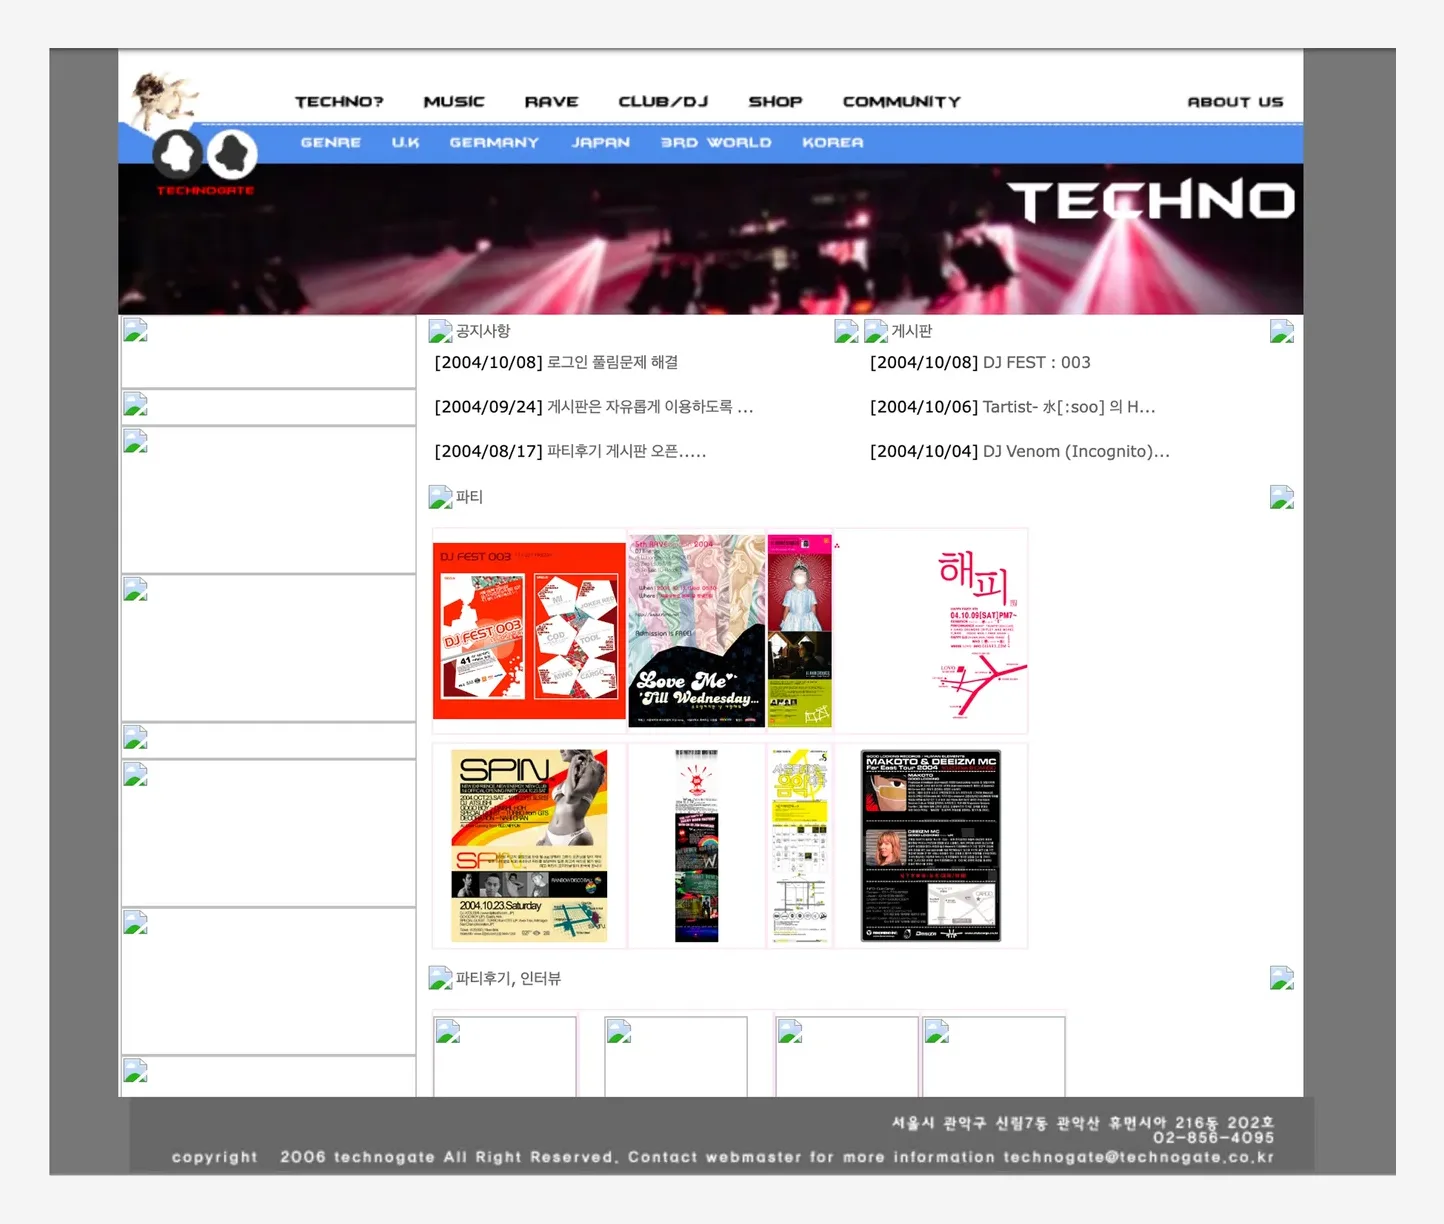
Task: Click the date [2004/09/24] in notice list
Action: tap(488, 407)
